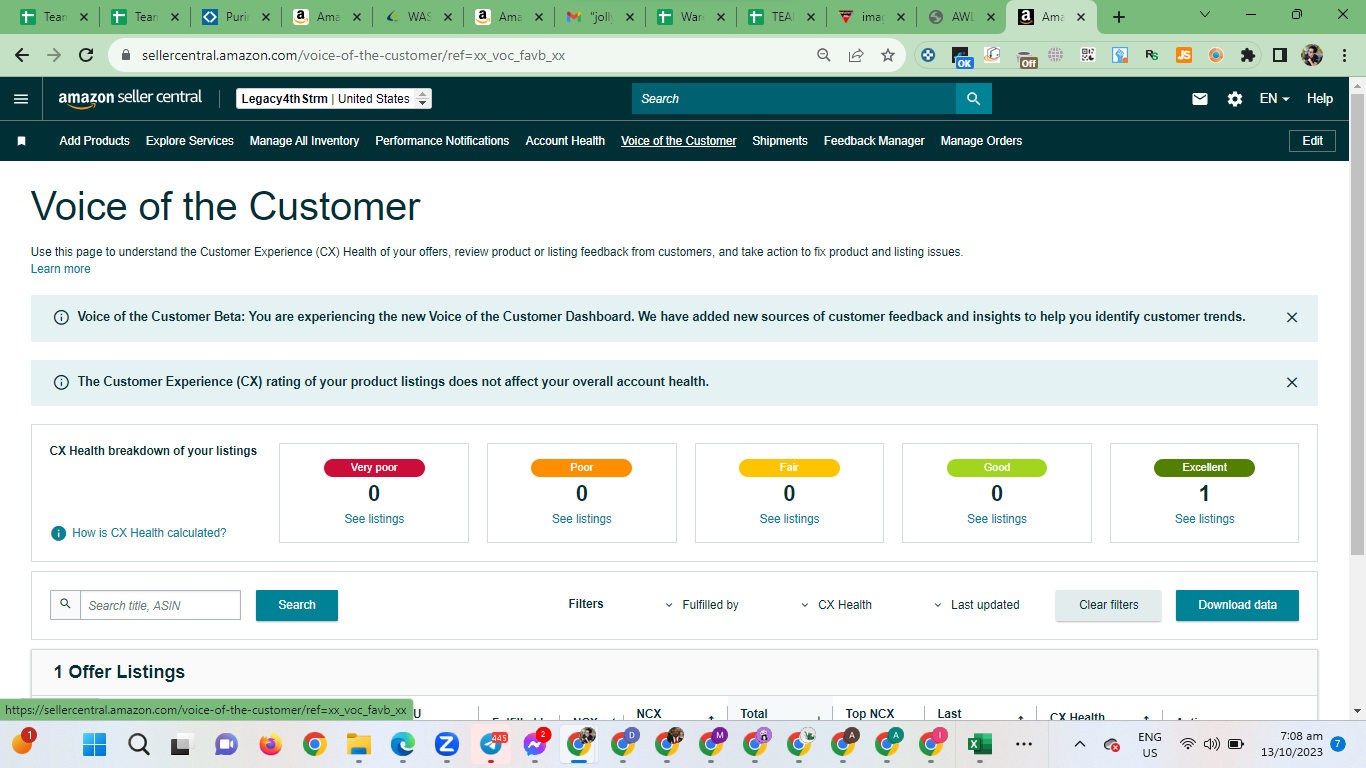Open Manage Orders
This screenshot has width=1366, height=768.
click(x=981, y=141)
